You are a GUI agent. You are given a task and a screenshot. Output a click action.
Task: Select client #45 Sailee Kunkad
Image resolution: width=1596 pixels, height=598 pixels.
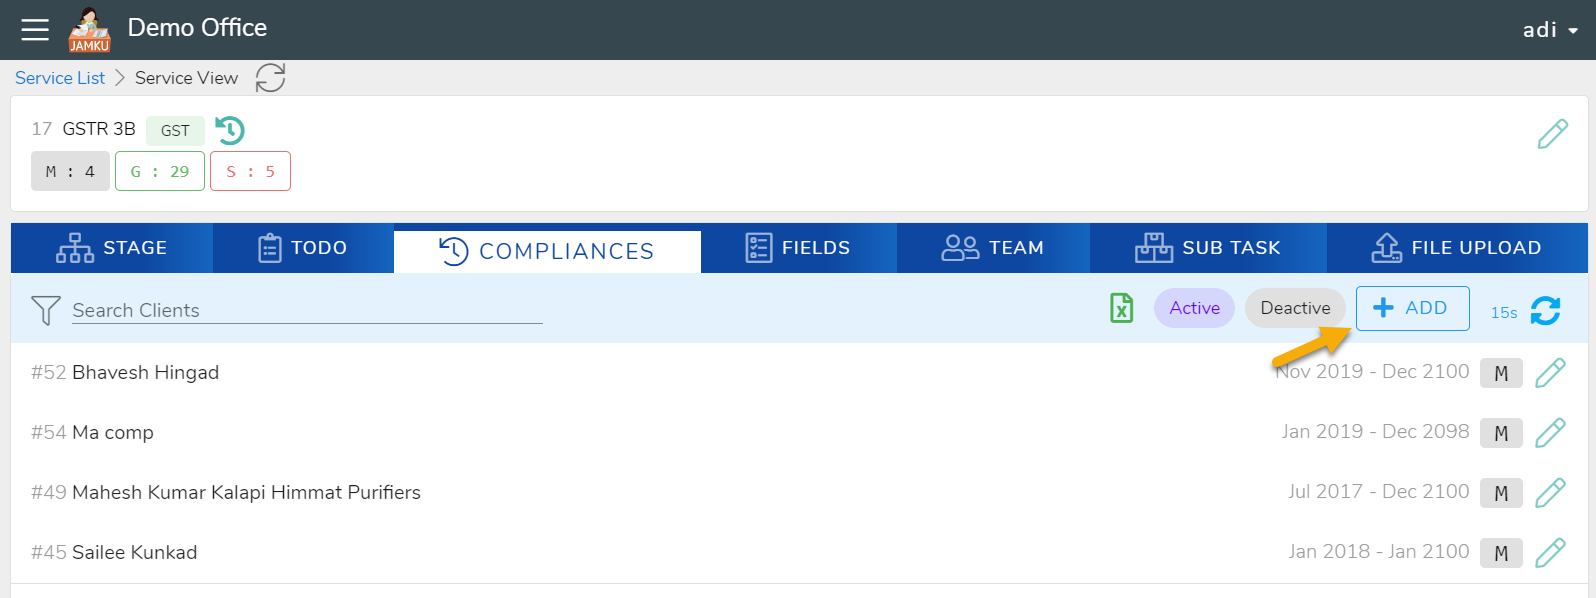pyautogui.click(x=114, y=552)
